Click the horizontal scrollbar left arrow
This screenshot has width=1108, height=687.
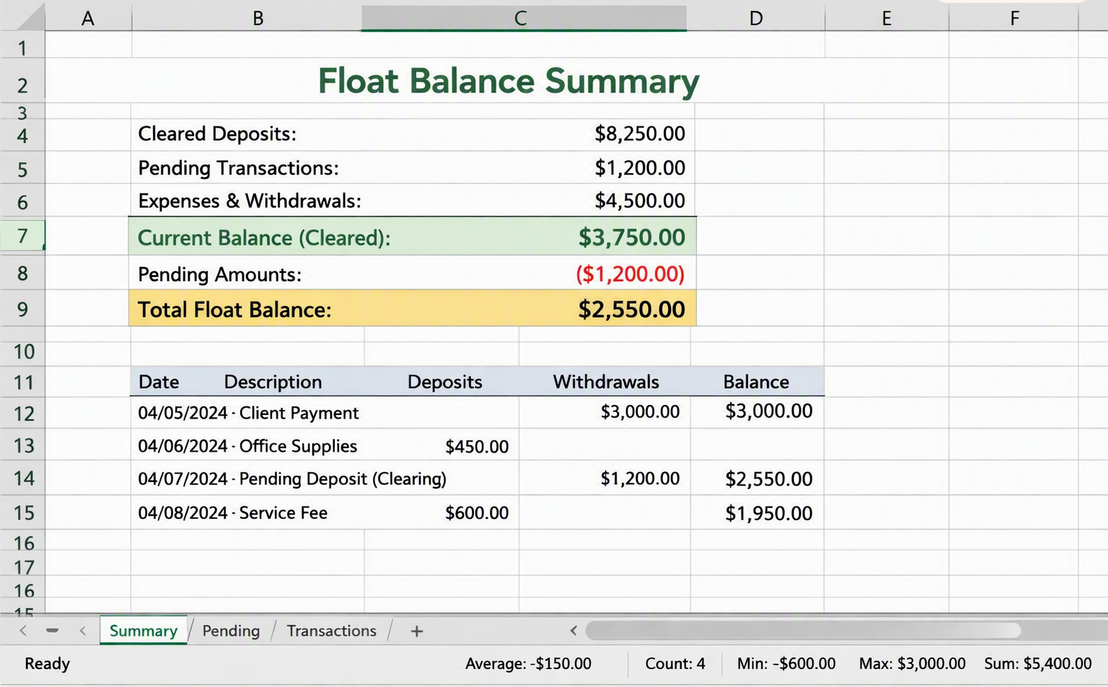(x=574, y=630)
